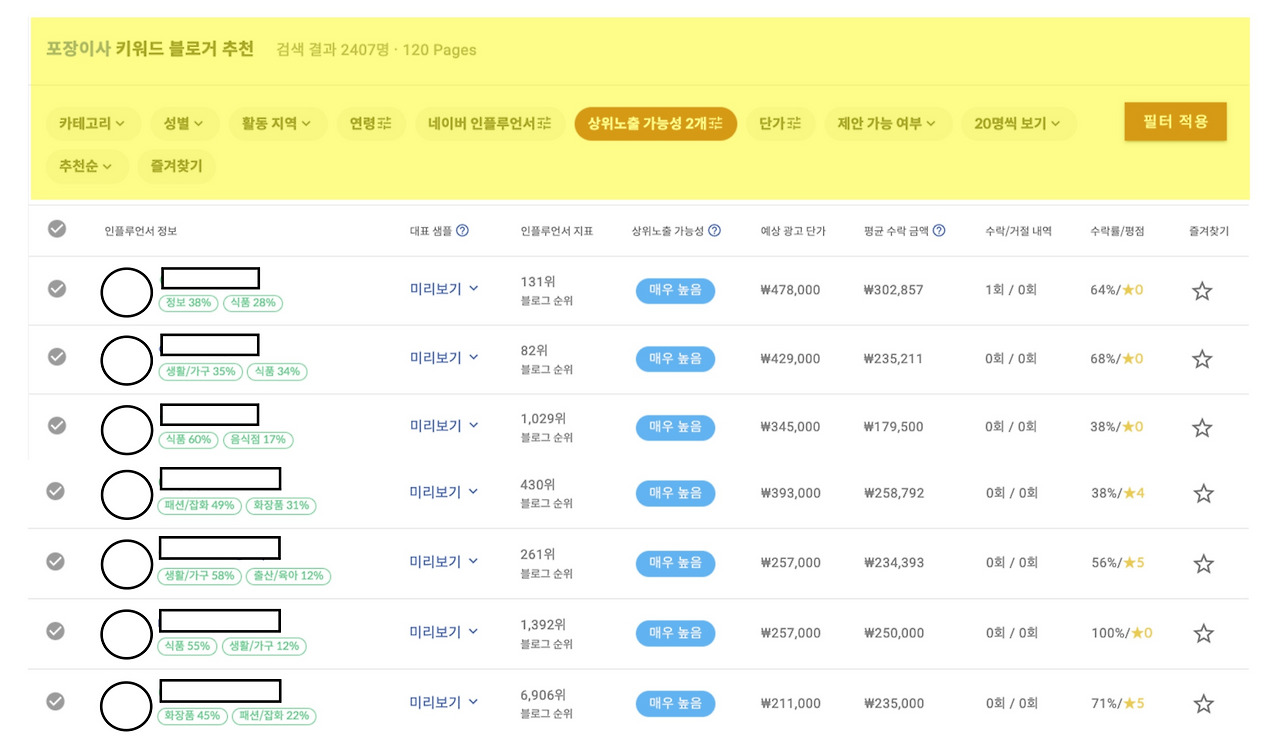Click the 인플루언서 정보 column header
Image resolution: width=1280 pixels, height=744 pixels.
pyautogui.click(x=141, y=231)
